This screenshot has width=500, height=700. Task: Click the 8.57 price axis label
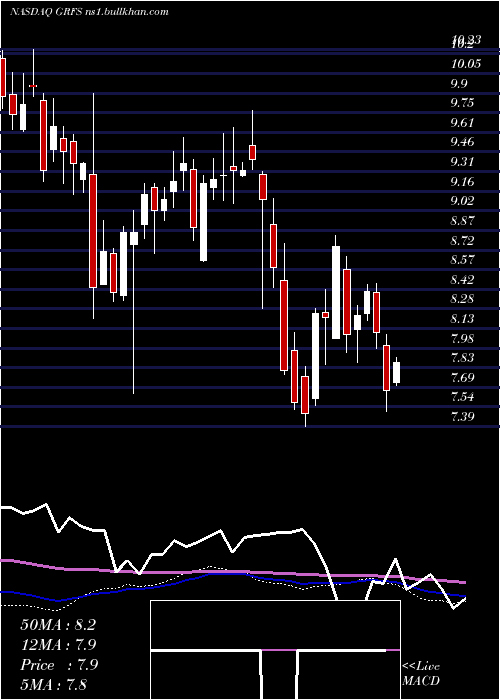pos(462,260)
